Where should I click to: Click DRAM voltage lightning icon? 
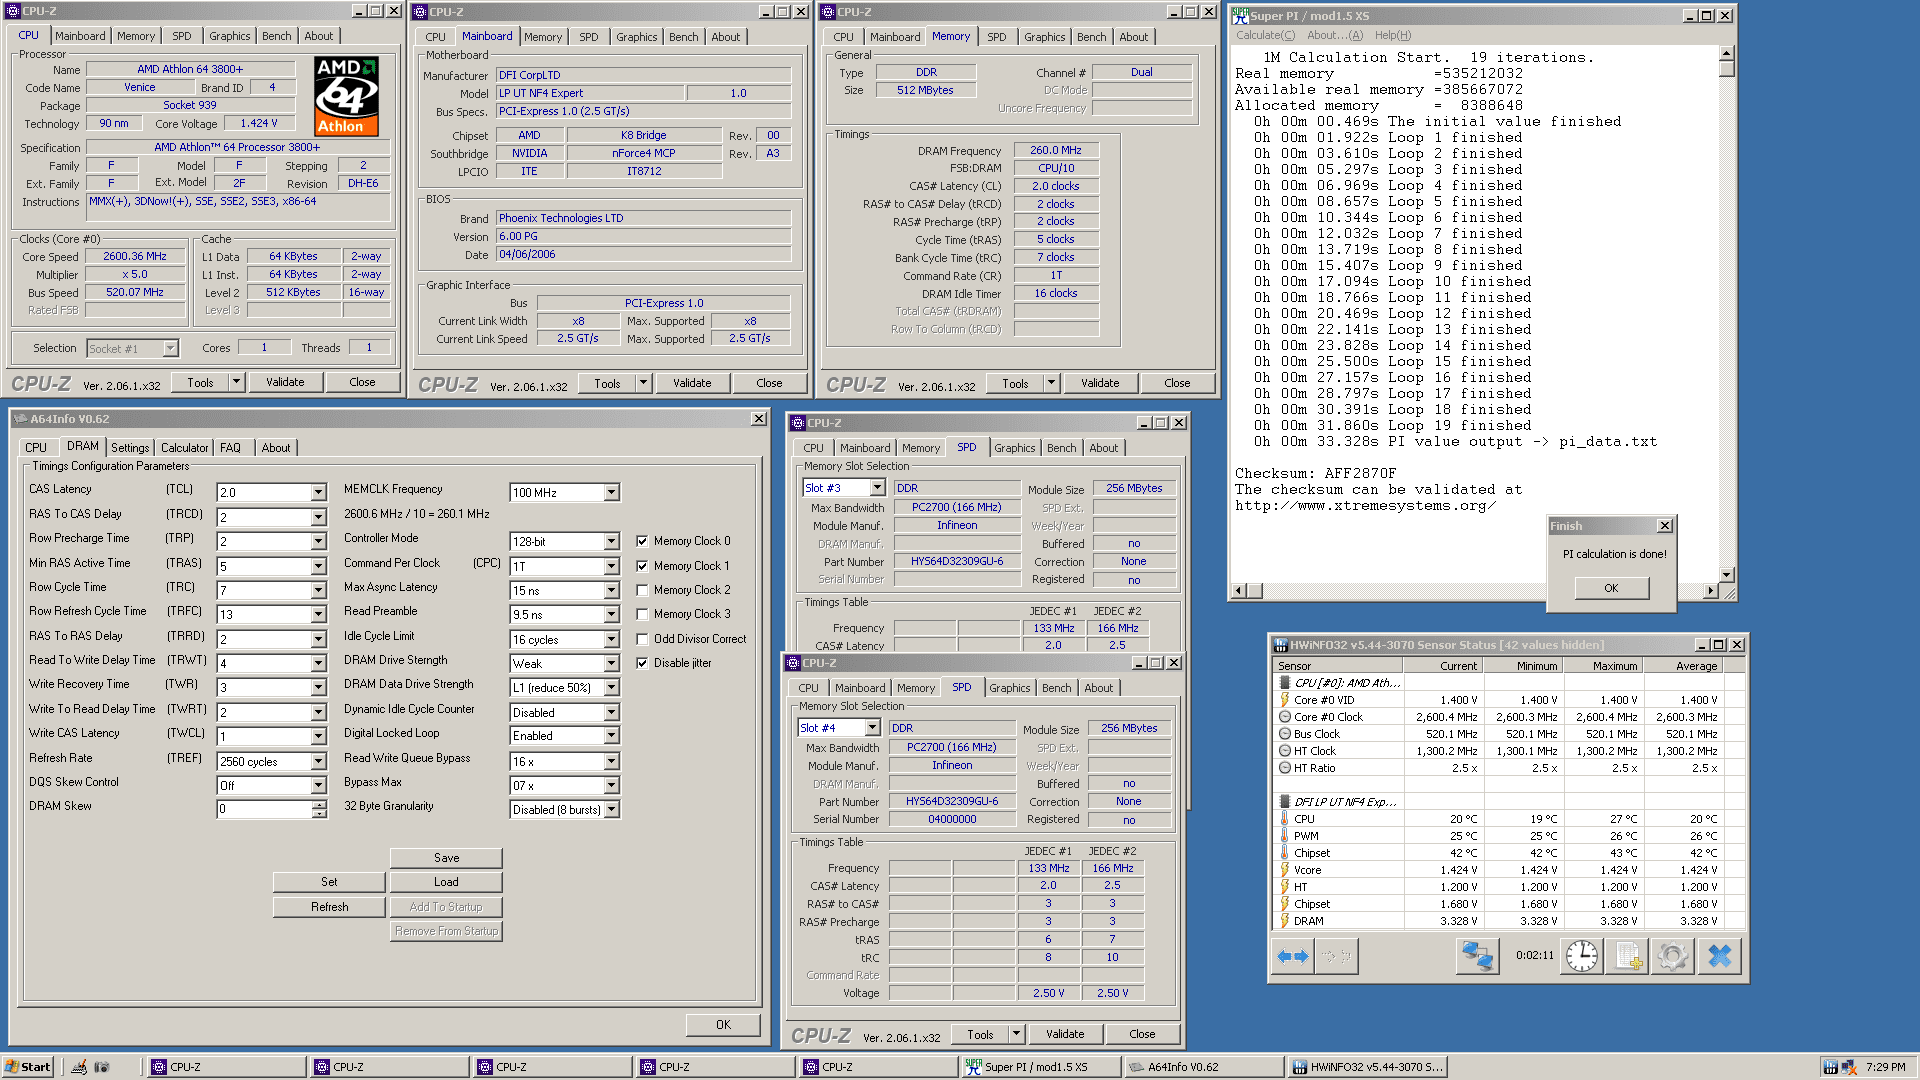[1285, 921]
